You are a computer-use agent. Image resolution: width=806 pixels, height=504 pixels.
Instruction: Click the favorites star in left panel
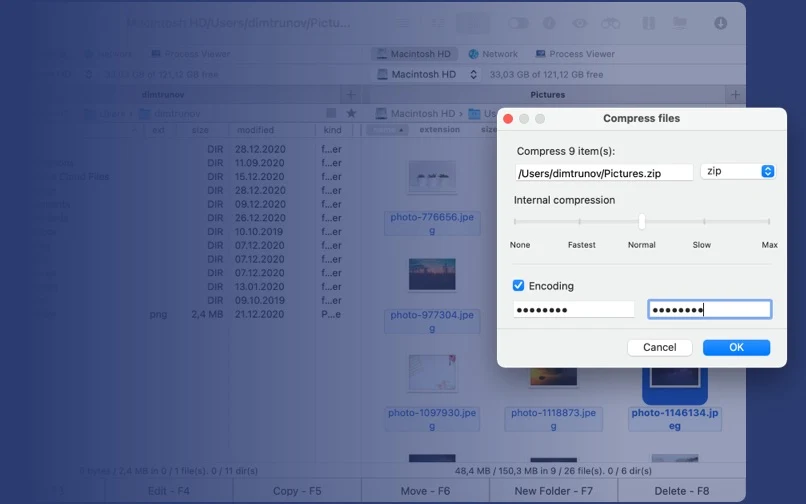351,113
